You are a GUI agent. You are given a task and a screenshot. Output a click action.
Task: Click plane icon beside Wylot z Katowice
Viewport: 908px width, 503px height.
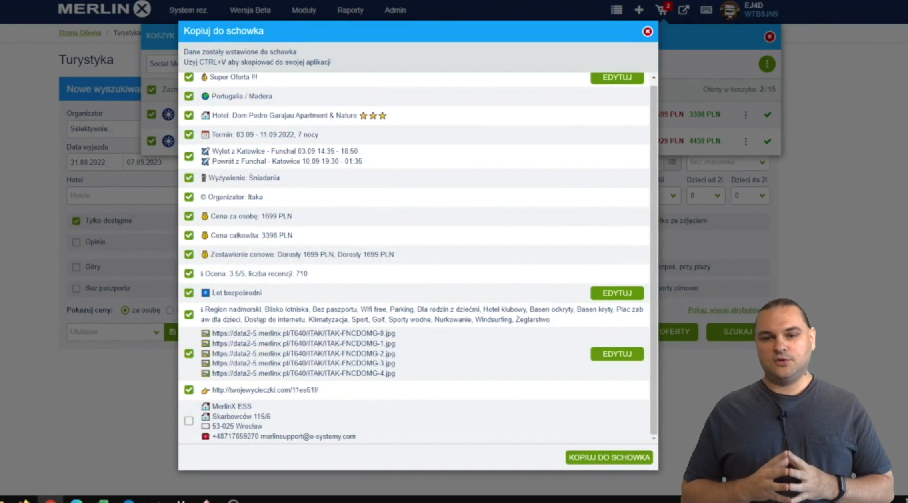(x=205, y=151)
